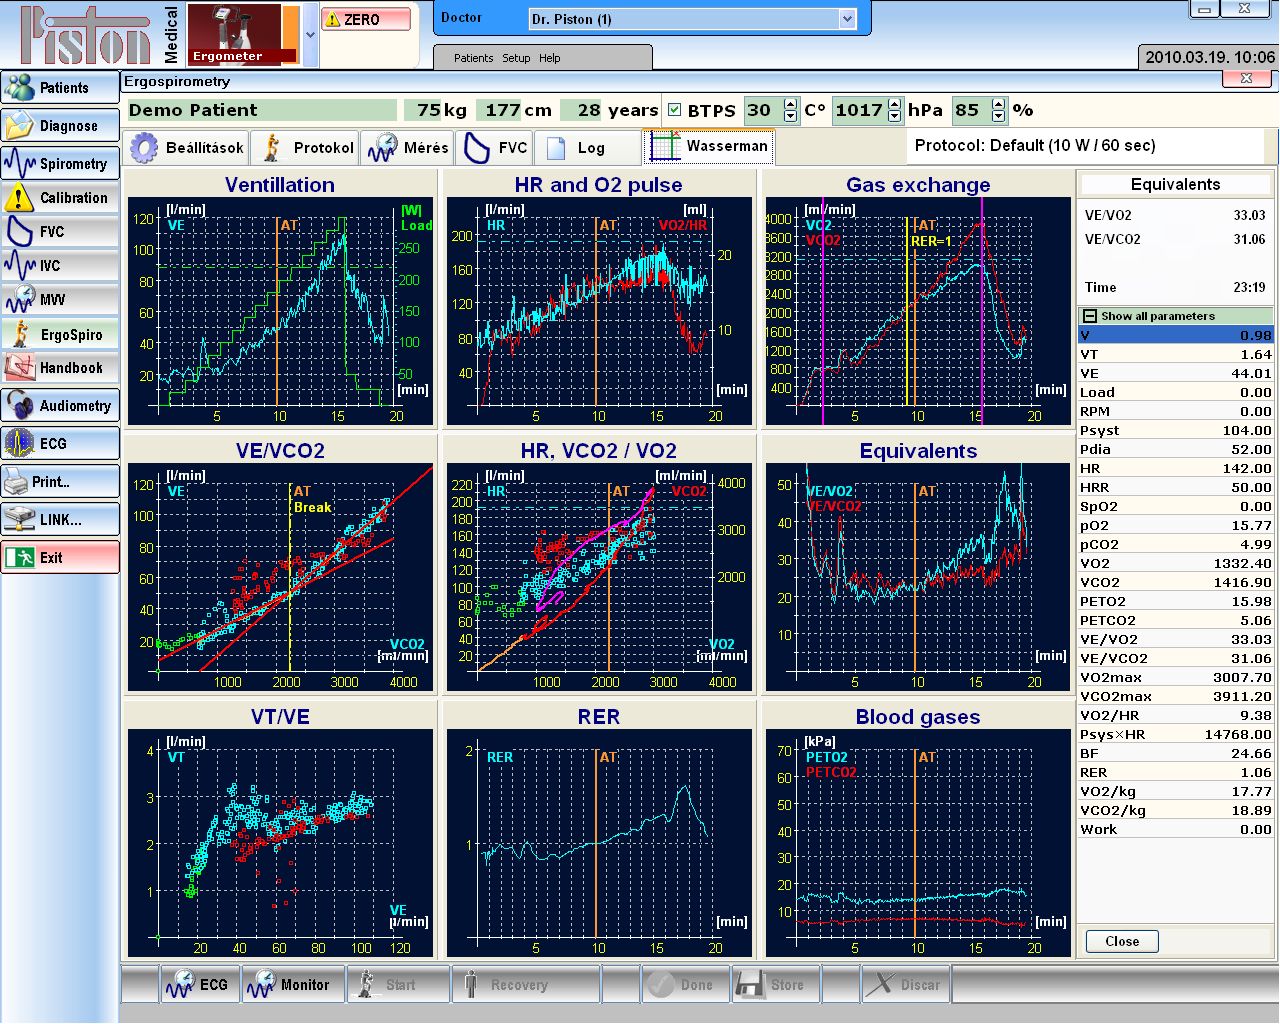Select the HRR parameter row

tap(1176, 487)
